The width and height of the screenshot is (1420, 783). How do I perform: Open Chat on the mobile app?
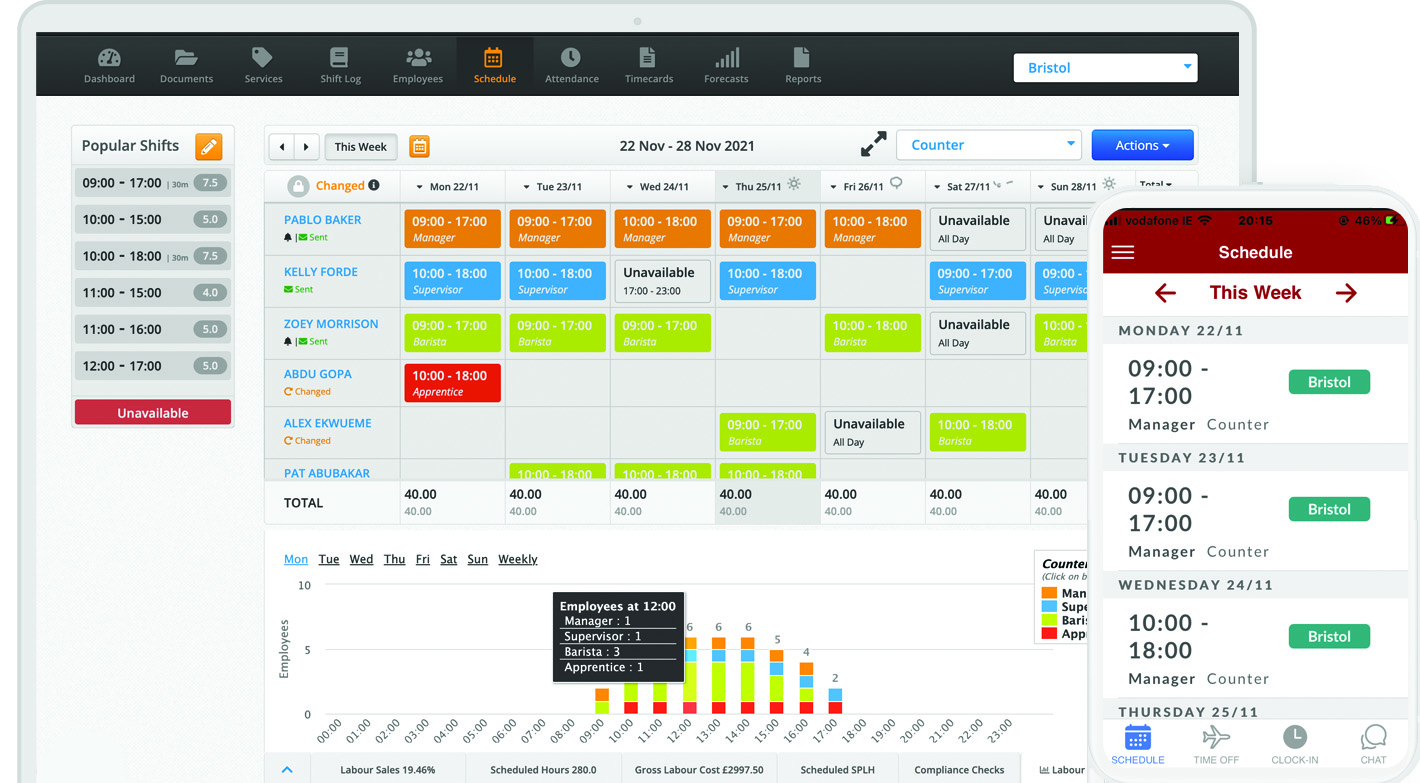pyautogui.click(x=1373, y=743)
